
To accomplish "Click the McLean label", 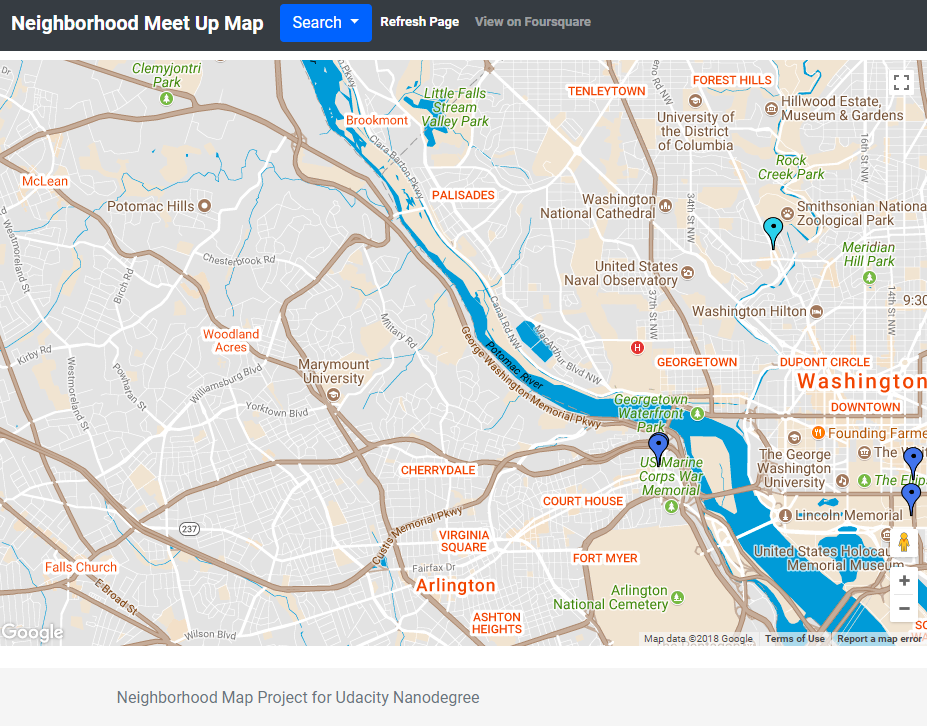I will [x=45, y=181].
